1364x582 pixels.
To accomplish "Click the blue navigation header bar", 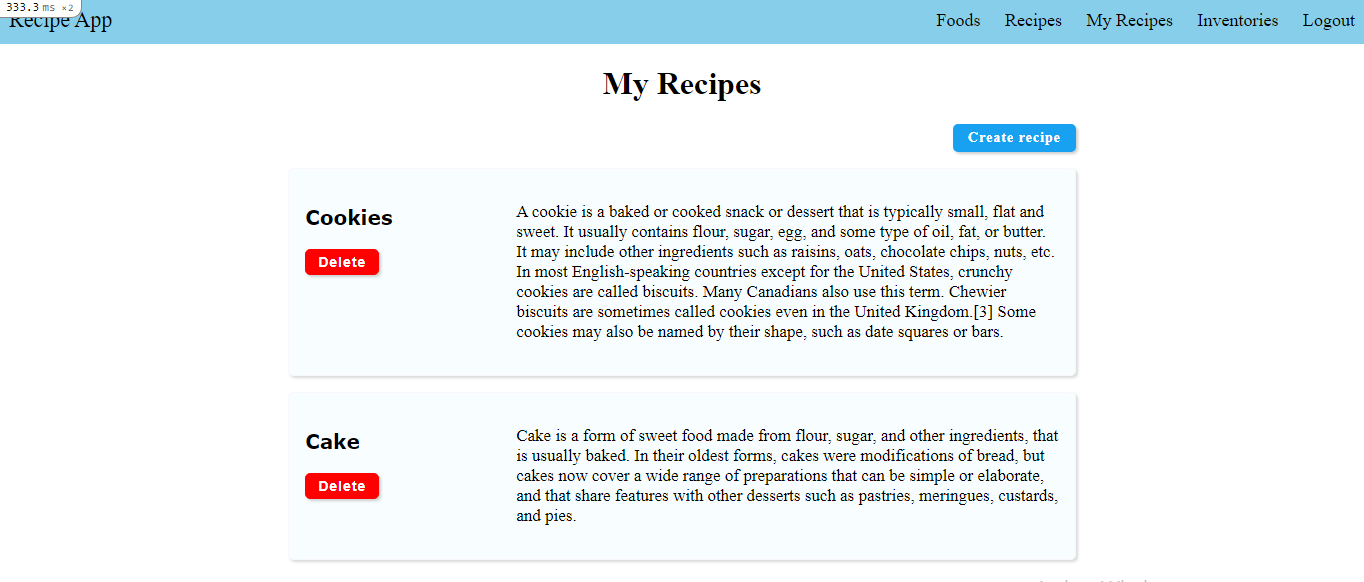I will point(500,21).
